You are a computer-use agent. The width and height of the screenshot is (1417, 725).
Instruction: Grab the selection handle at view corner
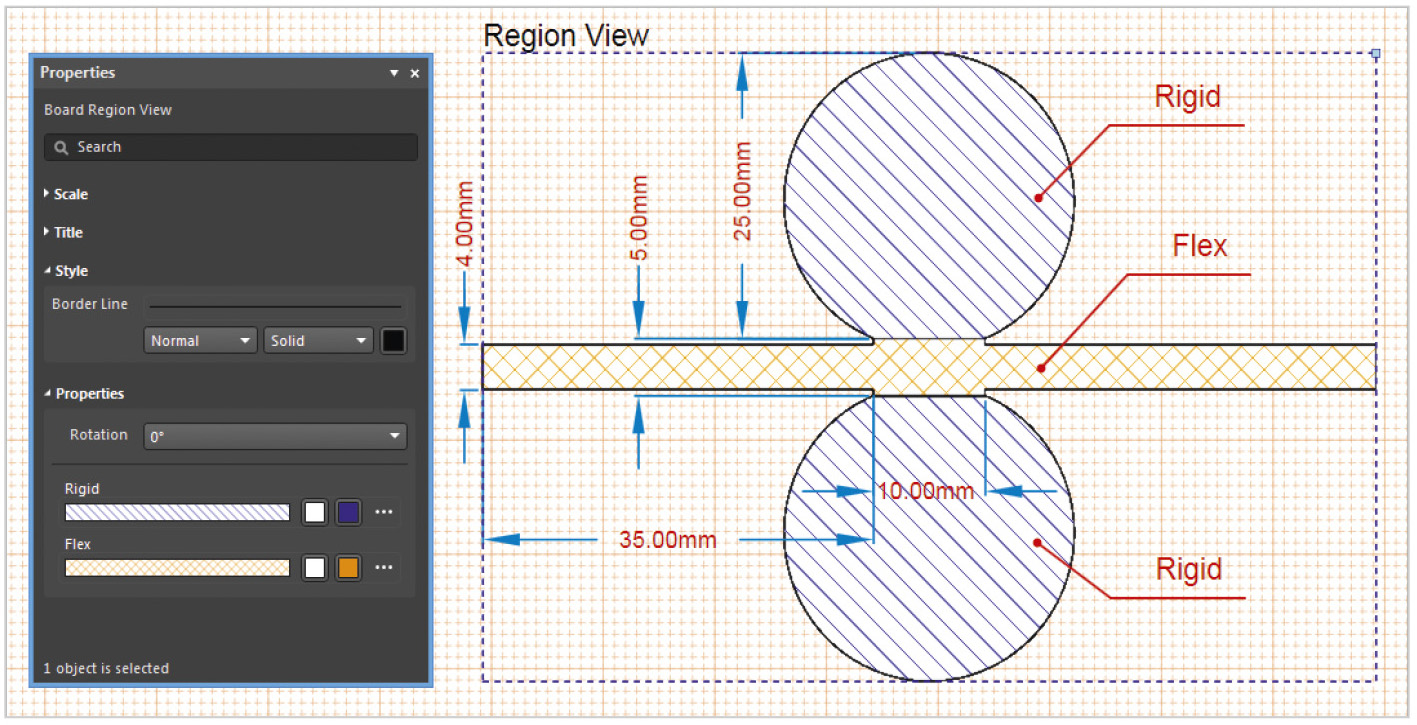[1376, 53]
